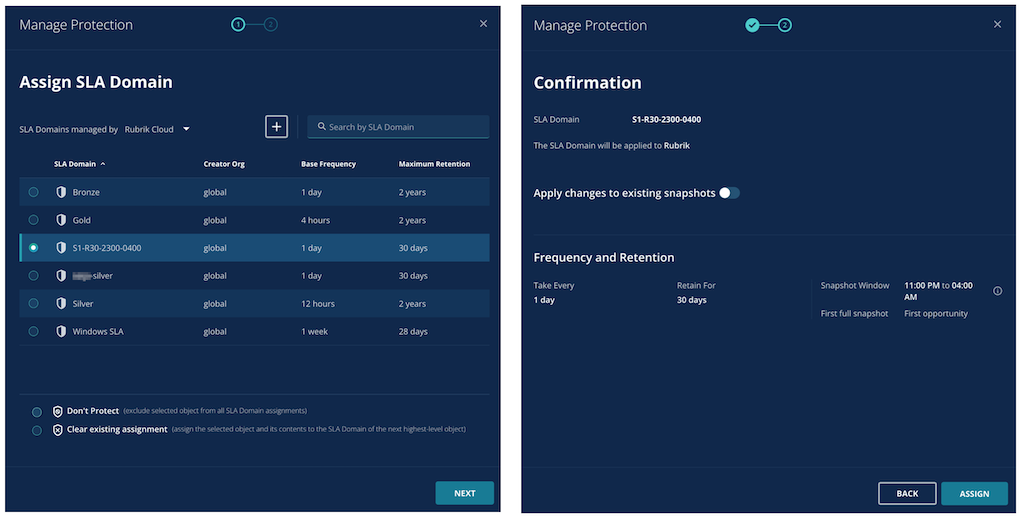This screenshot has height=522, width=1024.
Task: Click the Bronze domain name
Action: [86, 192]
